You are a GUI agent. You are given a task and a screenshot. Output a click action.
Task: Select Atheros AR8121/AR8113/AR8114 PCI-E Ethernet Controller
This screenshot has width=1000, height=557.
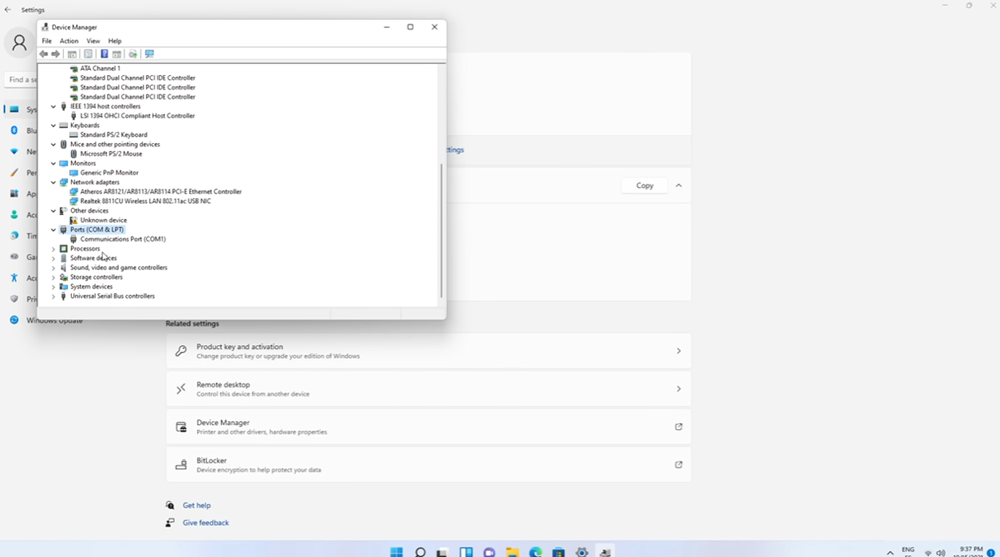(x=161, y=191)
